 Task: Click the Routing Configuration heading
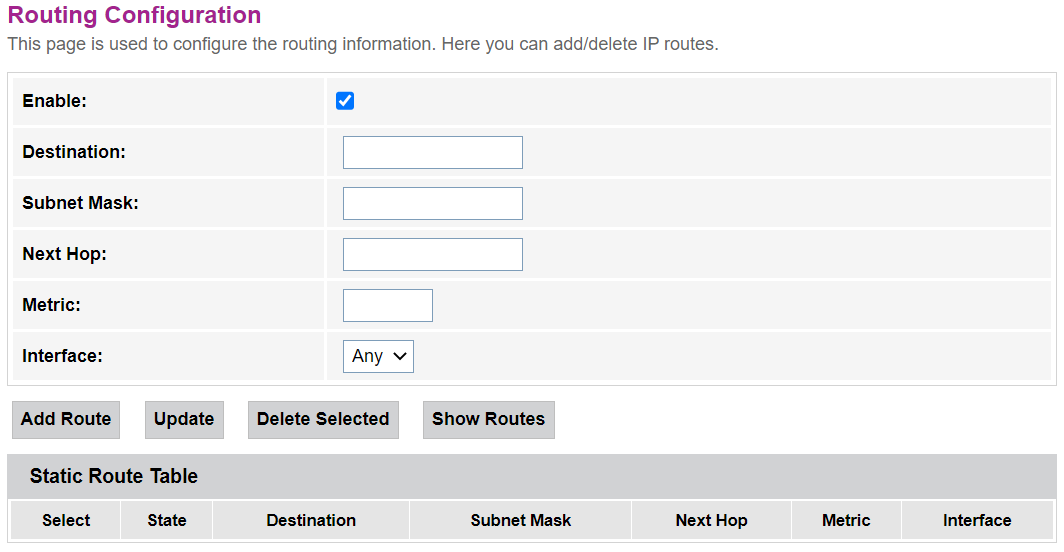point(134,16)
